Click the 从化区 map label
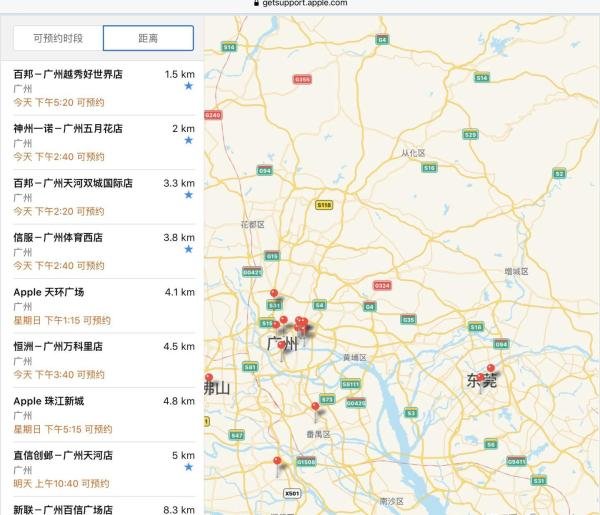 pos(413,153)
